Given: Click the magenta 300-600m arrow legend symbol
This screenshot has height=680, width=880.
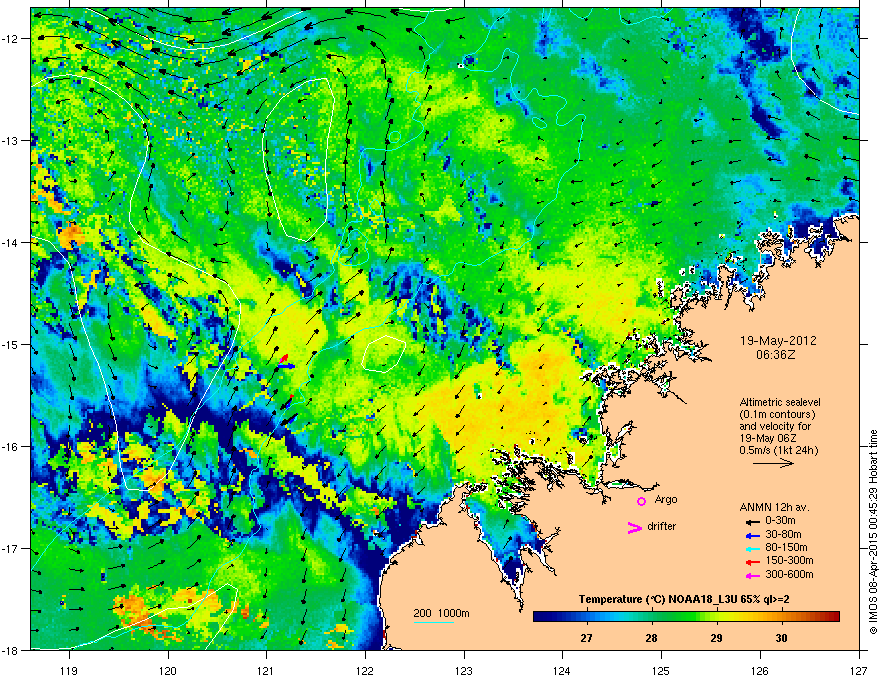Looking at the screenshot, I should (x=753, y=575).
